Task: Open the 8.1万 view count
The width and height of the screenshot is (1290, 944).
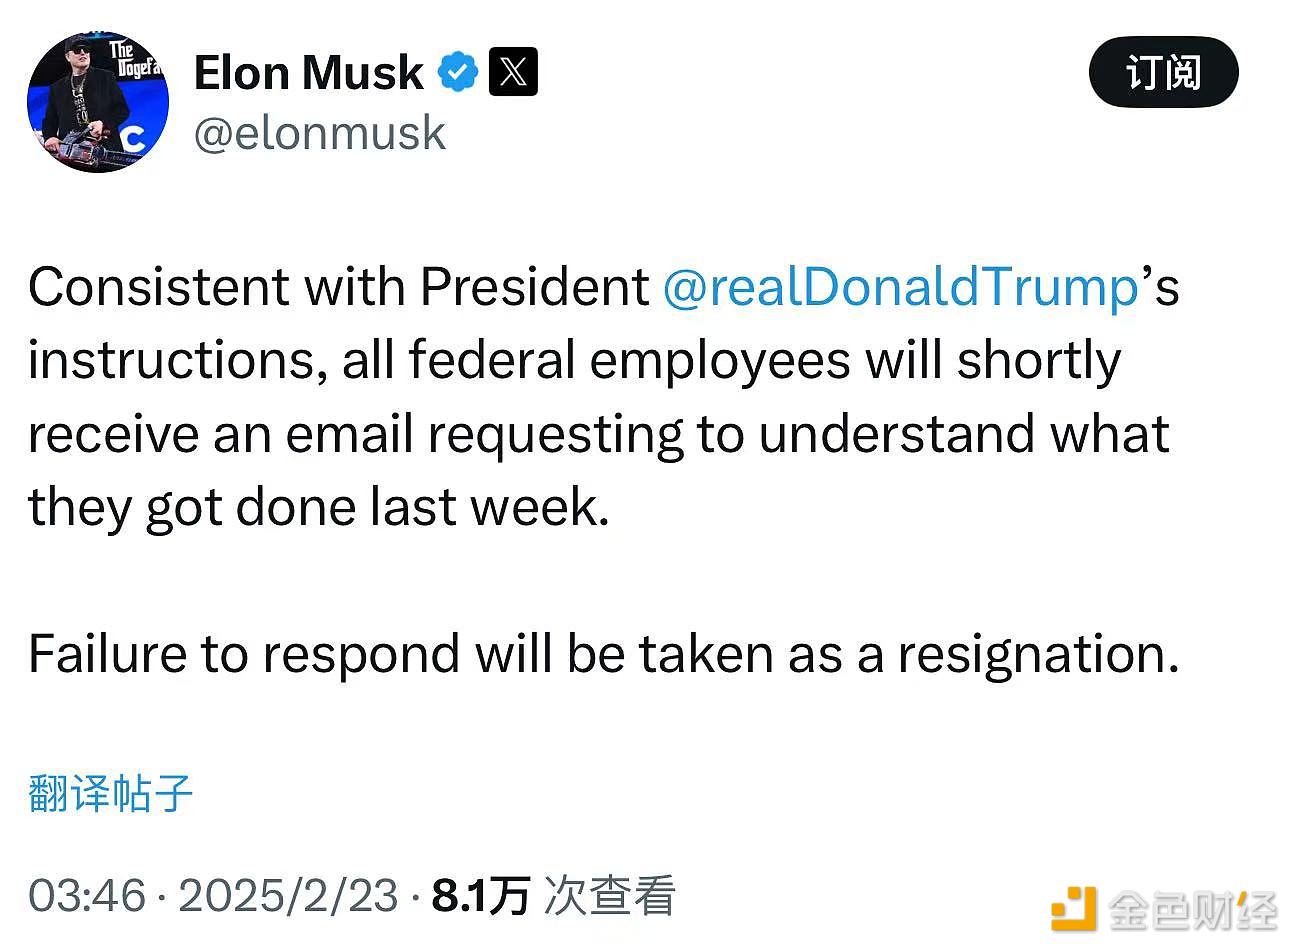Action: pos(480,895)
